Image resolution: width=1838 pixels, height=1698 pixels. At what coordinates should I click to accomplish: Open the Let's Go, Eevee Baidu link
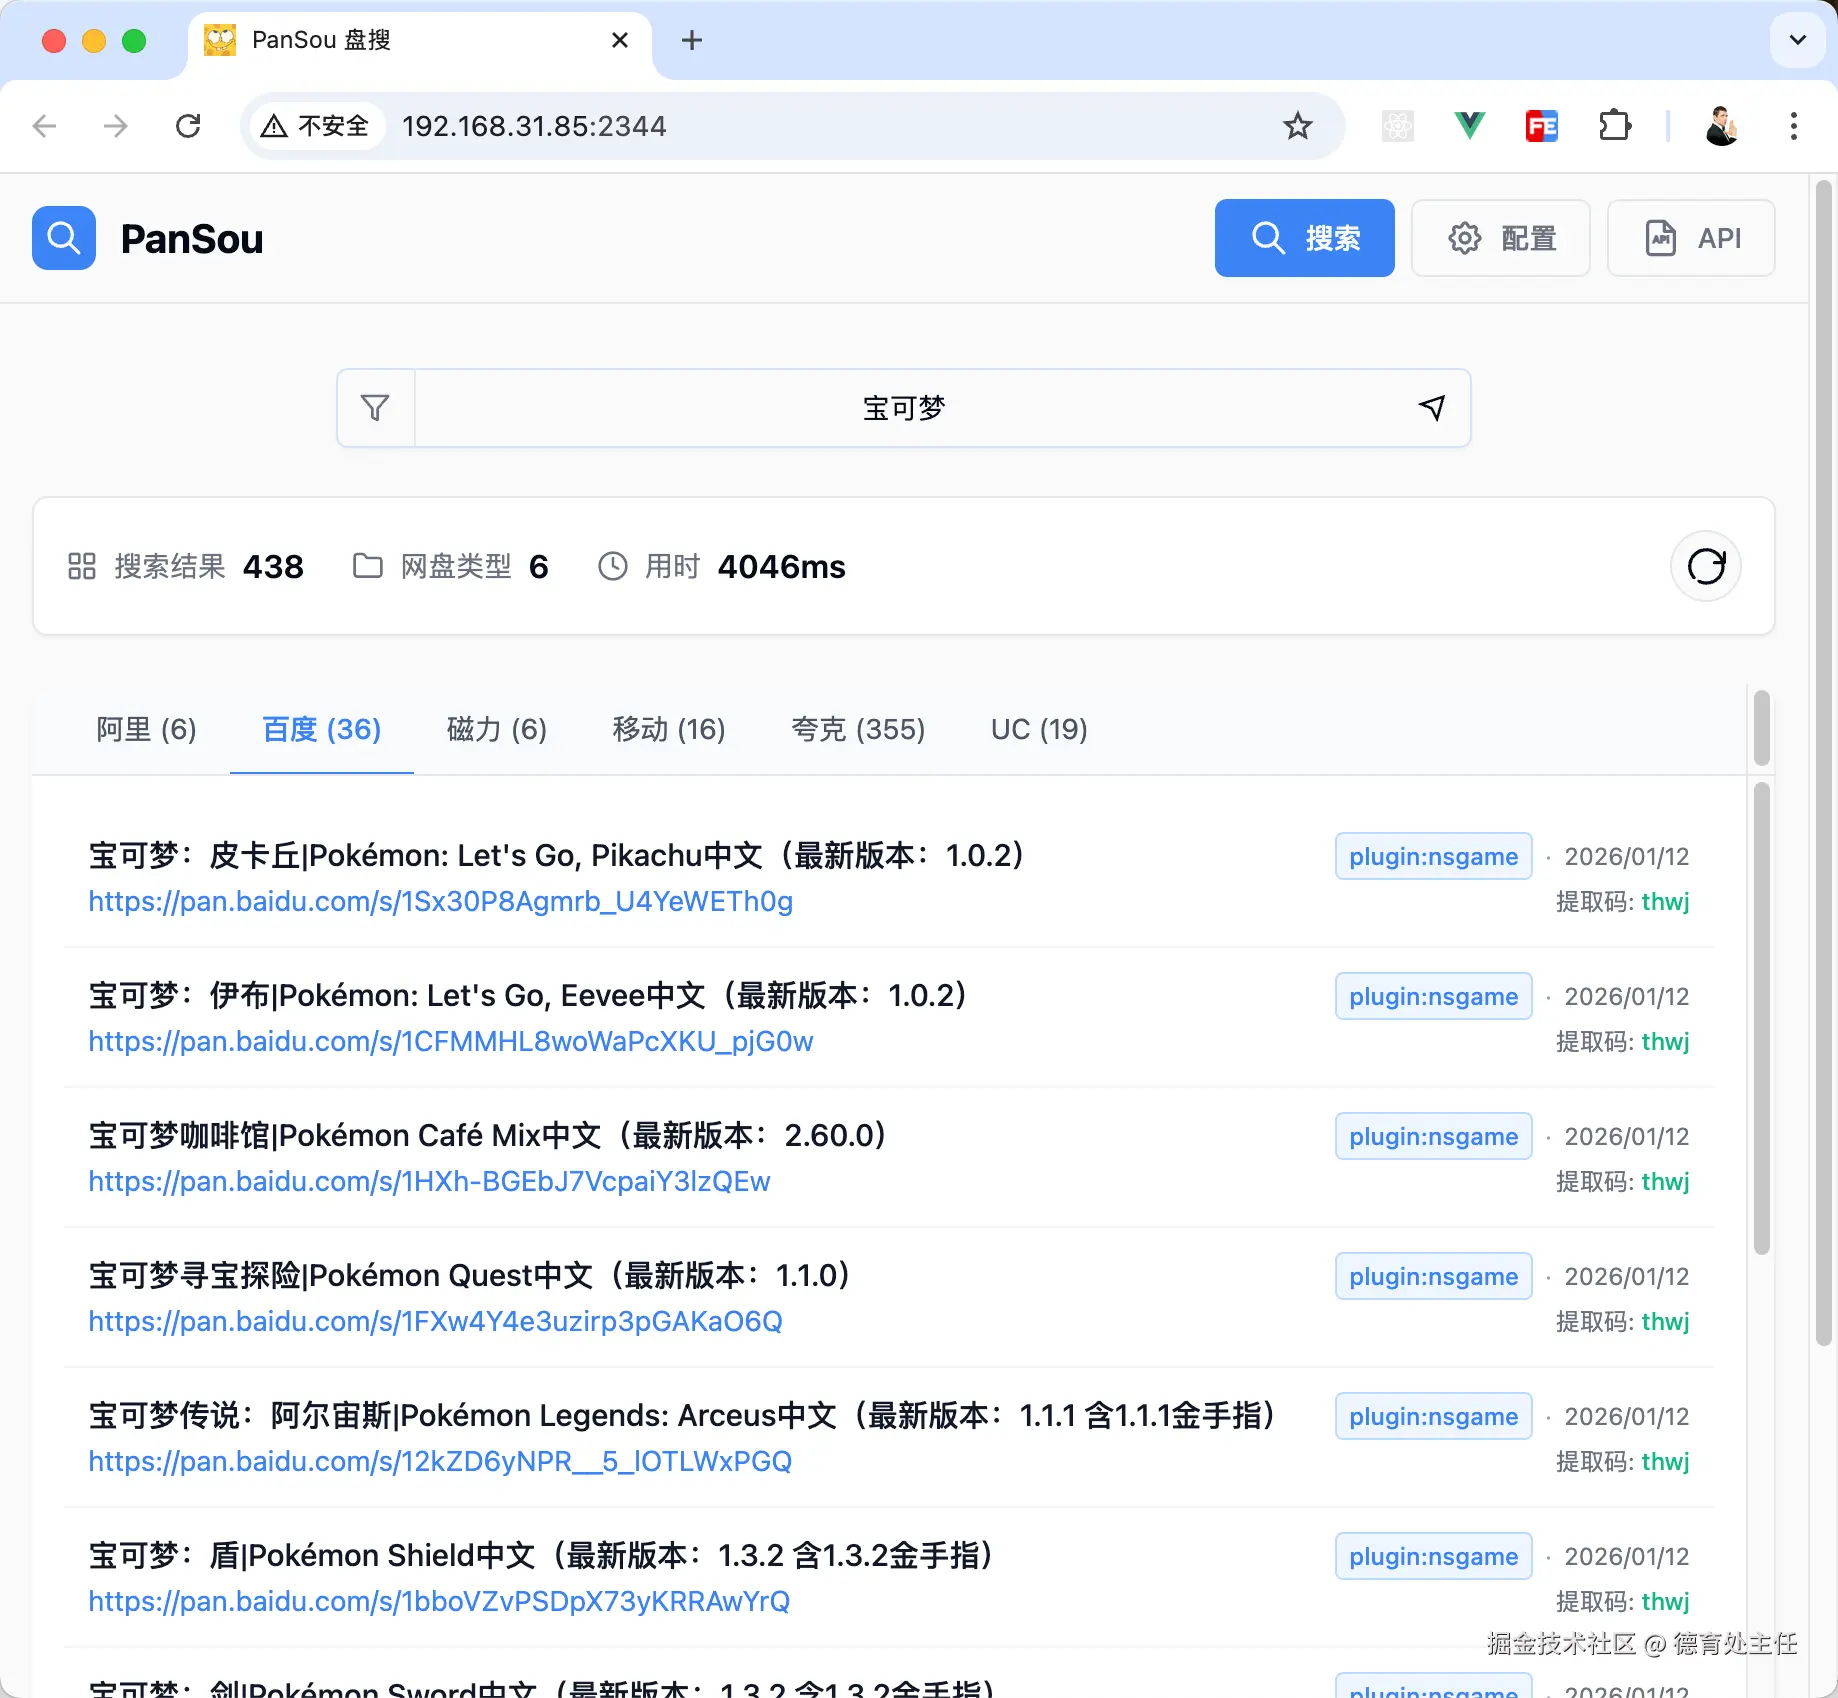(451, 1042)
